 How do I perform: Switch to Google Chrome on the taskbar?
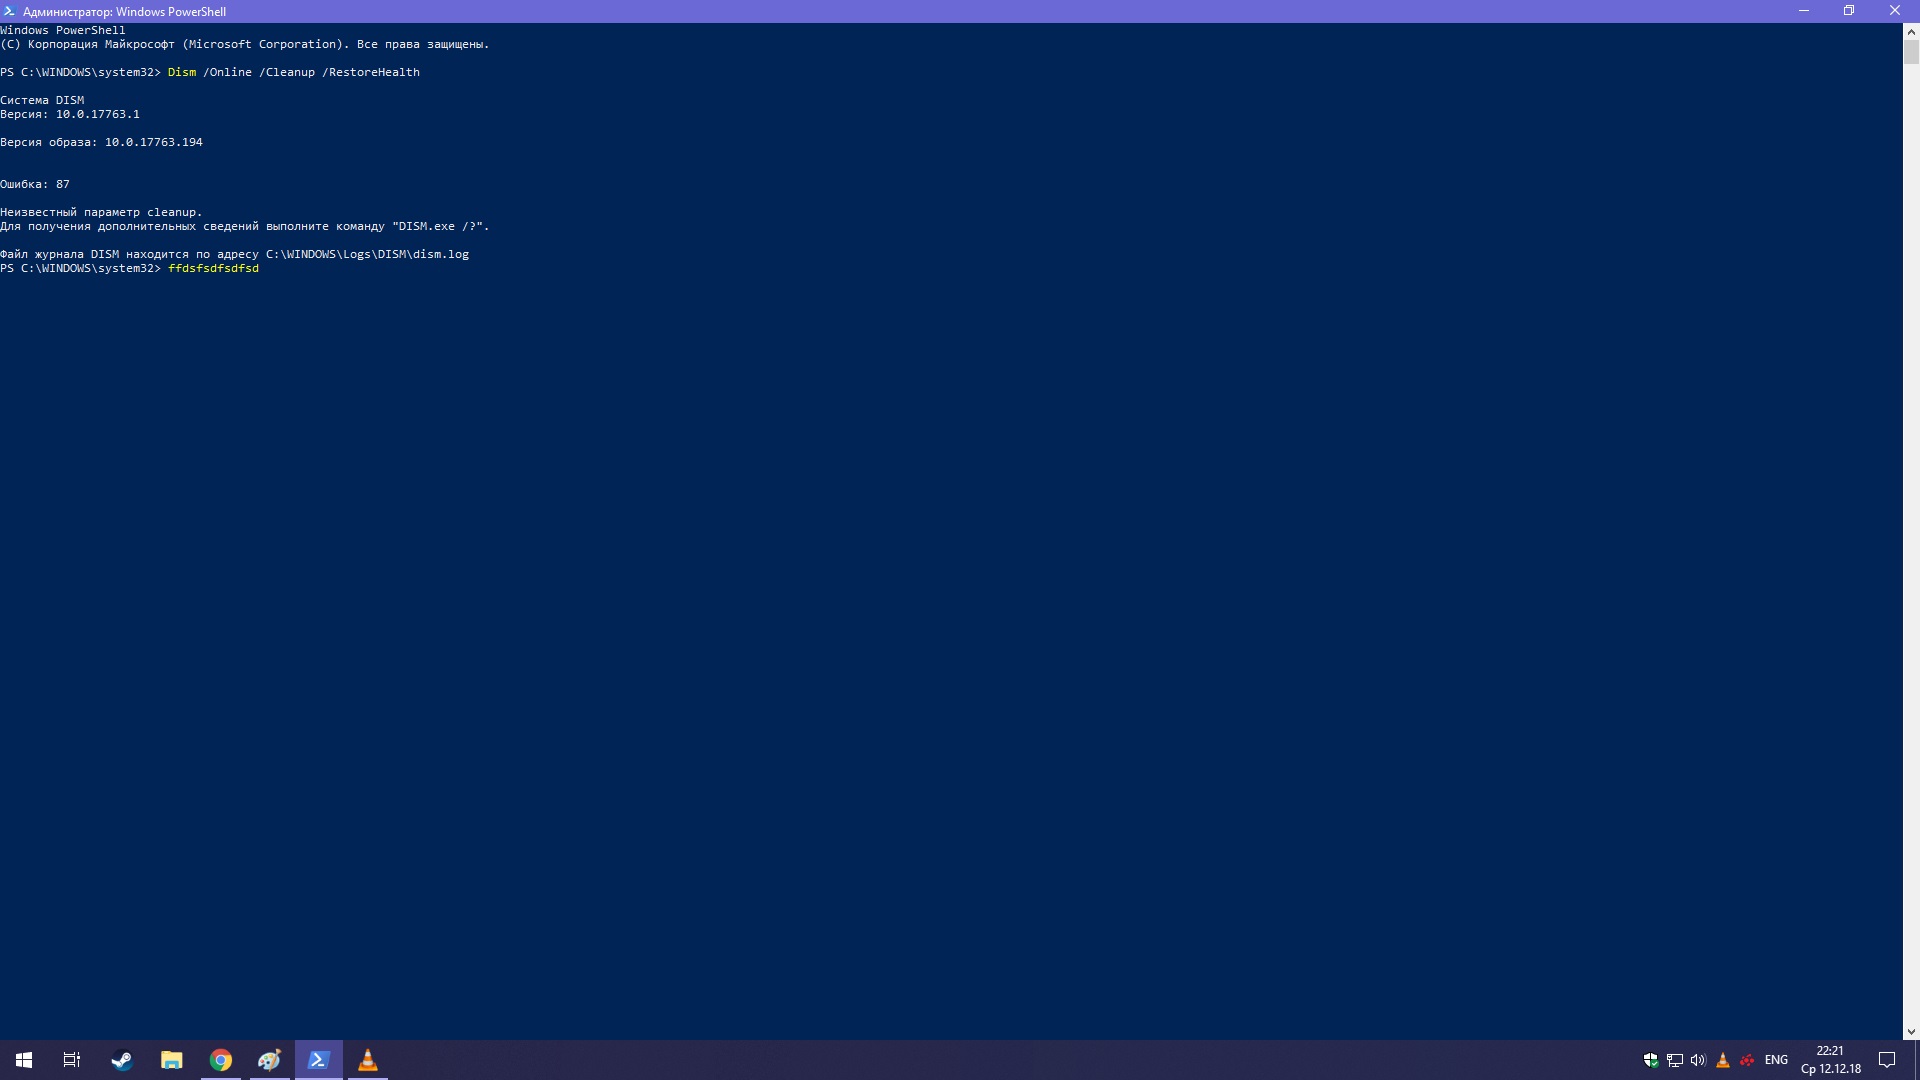(221, 1060)
